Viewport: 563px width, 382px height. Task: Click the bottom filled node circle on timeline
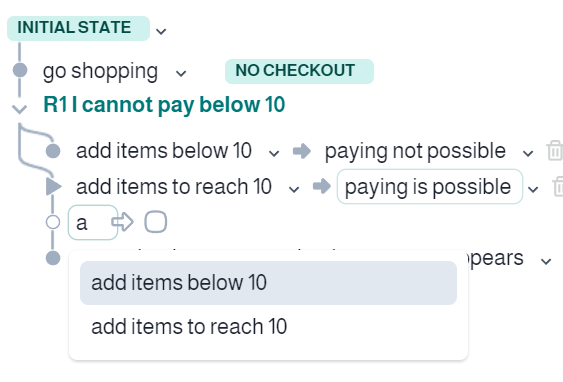[x=53, y=258]
